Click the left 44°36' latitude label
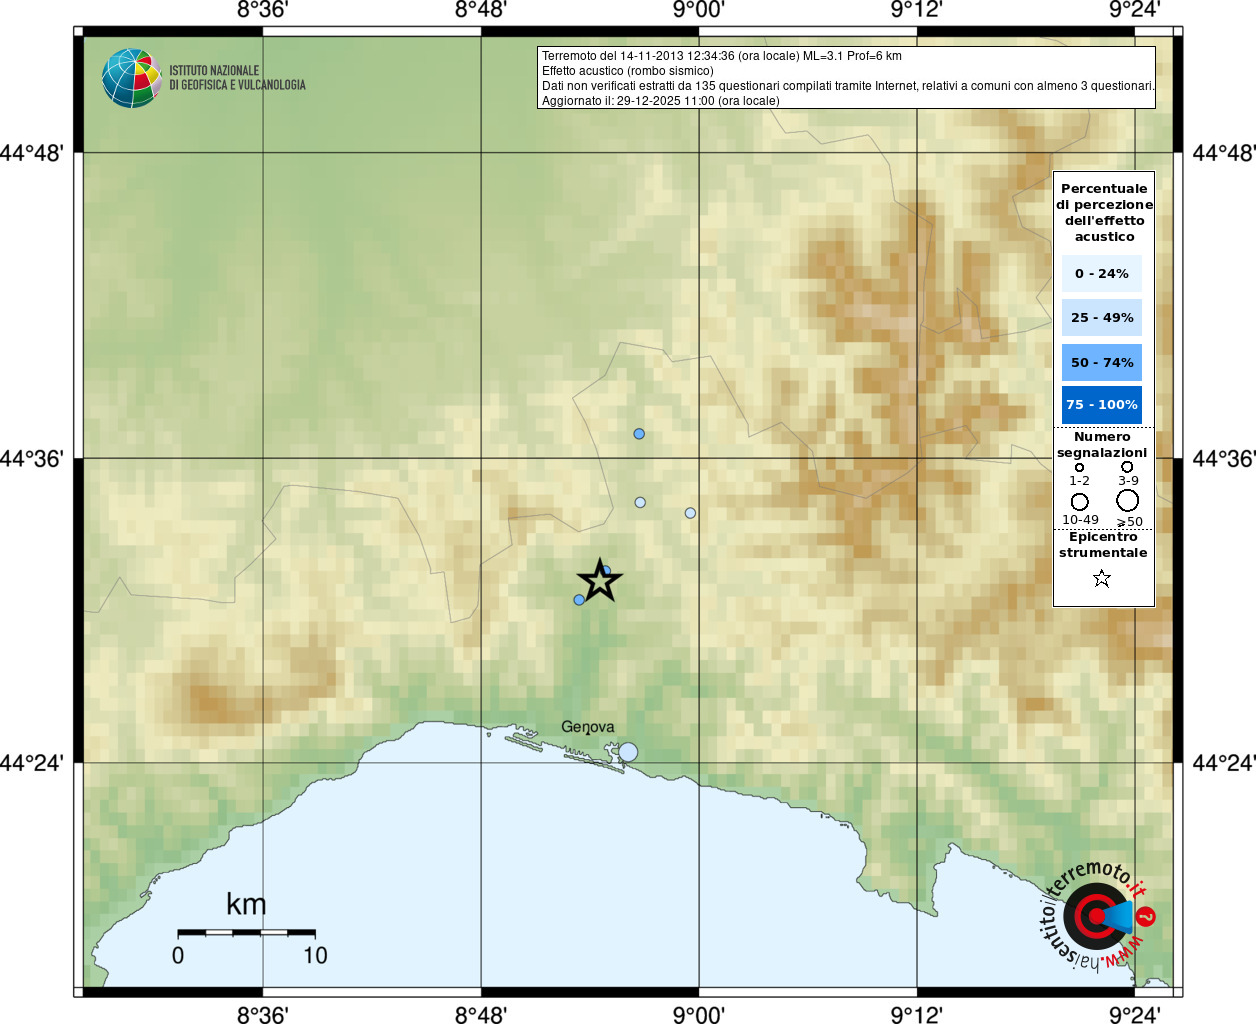The height and width of the screenshot is (1024, 1256). [32, 459]
